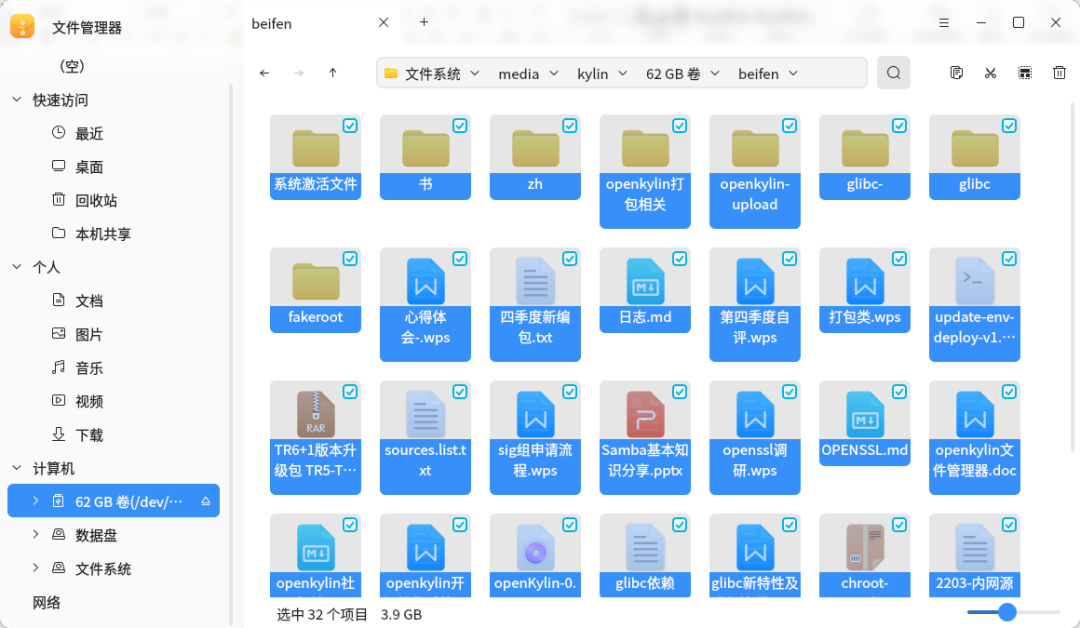
Task: Open the 系统激活文件 folder icon
Action: point(315,147)
